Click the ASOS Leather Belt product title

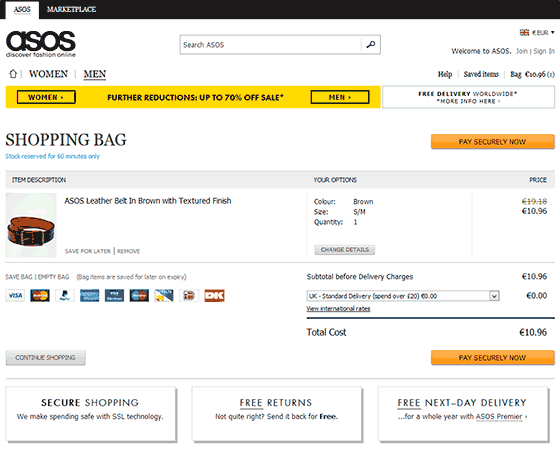tap(148, 201)
